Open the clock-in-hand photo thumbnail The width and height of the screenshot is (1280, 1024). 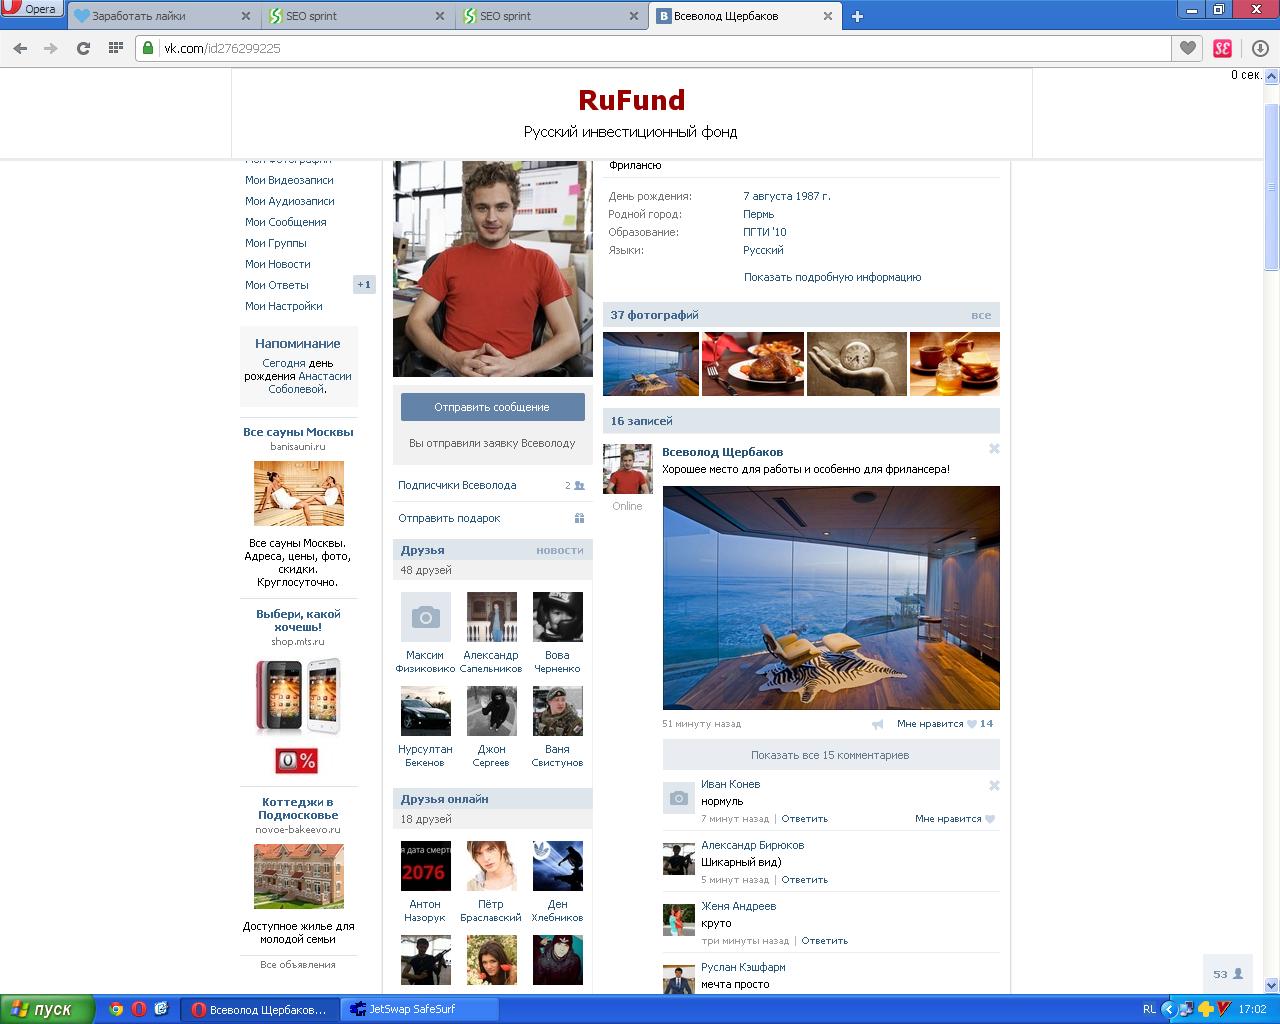[857, 364]
